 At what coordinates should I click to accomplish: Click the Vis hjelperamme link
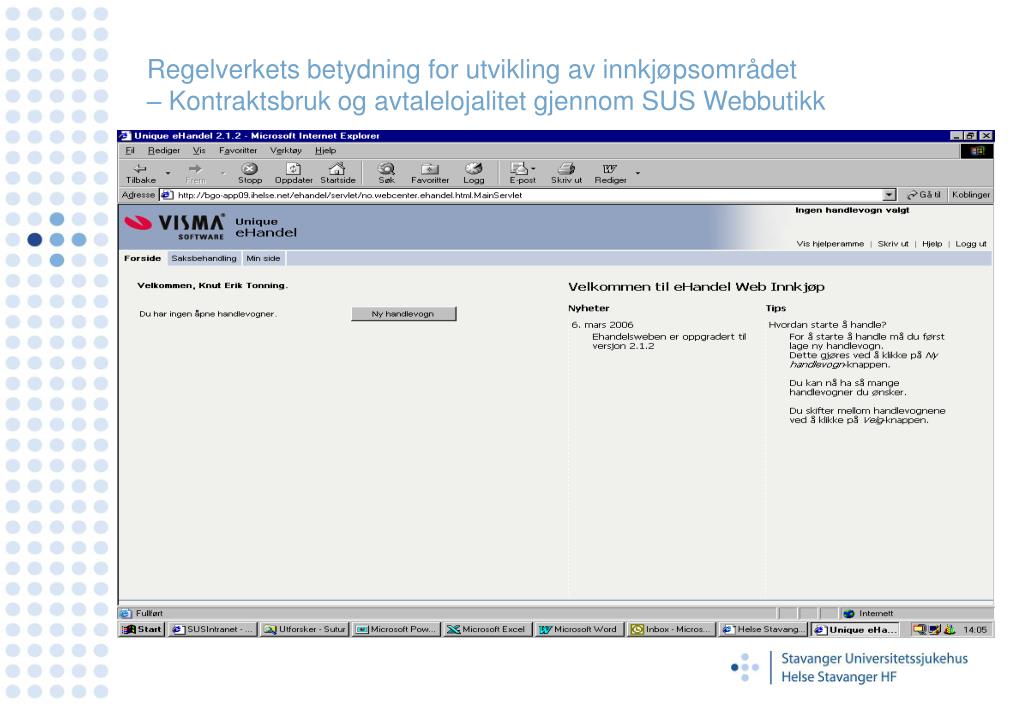coord(830,244)
